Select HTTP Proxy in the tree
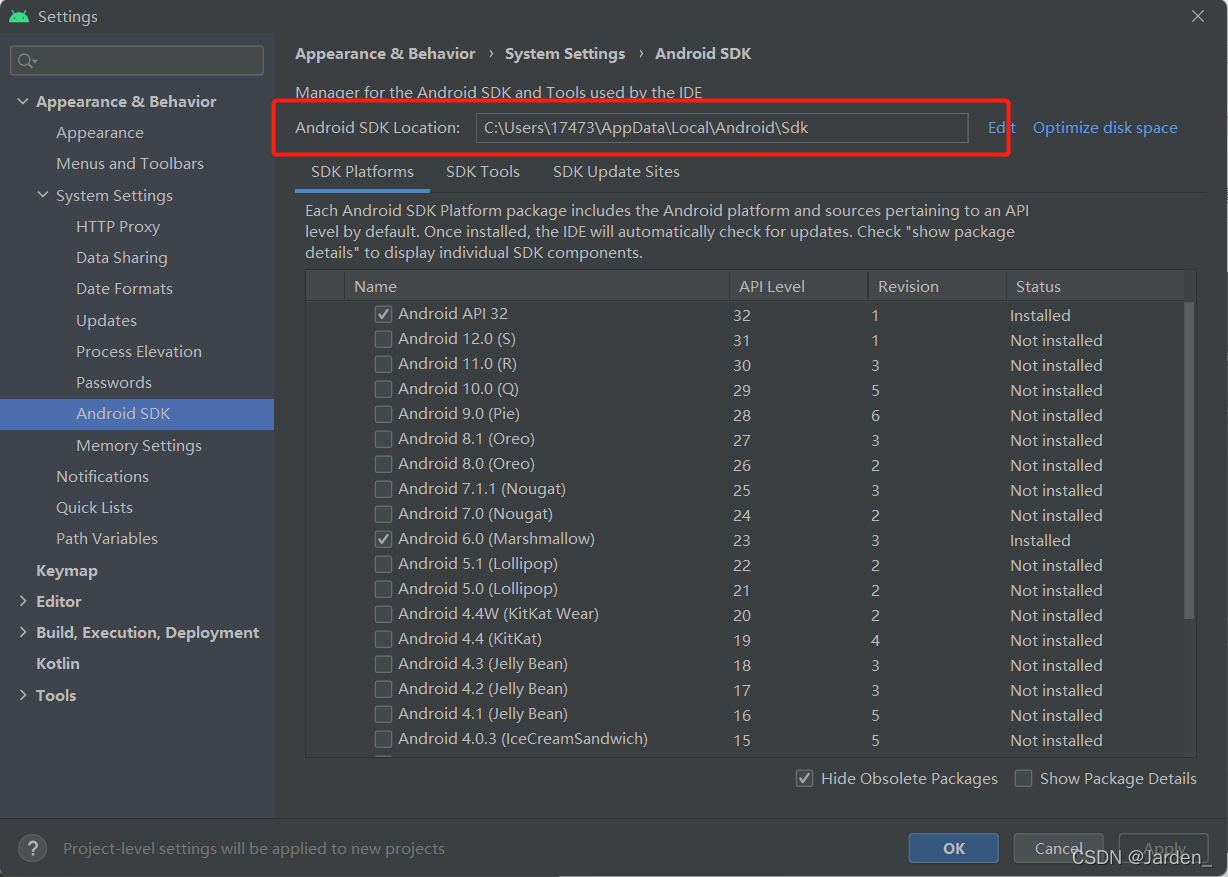The width and height of the screenshot is (1228, 877). pos(118,226)
